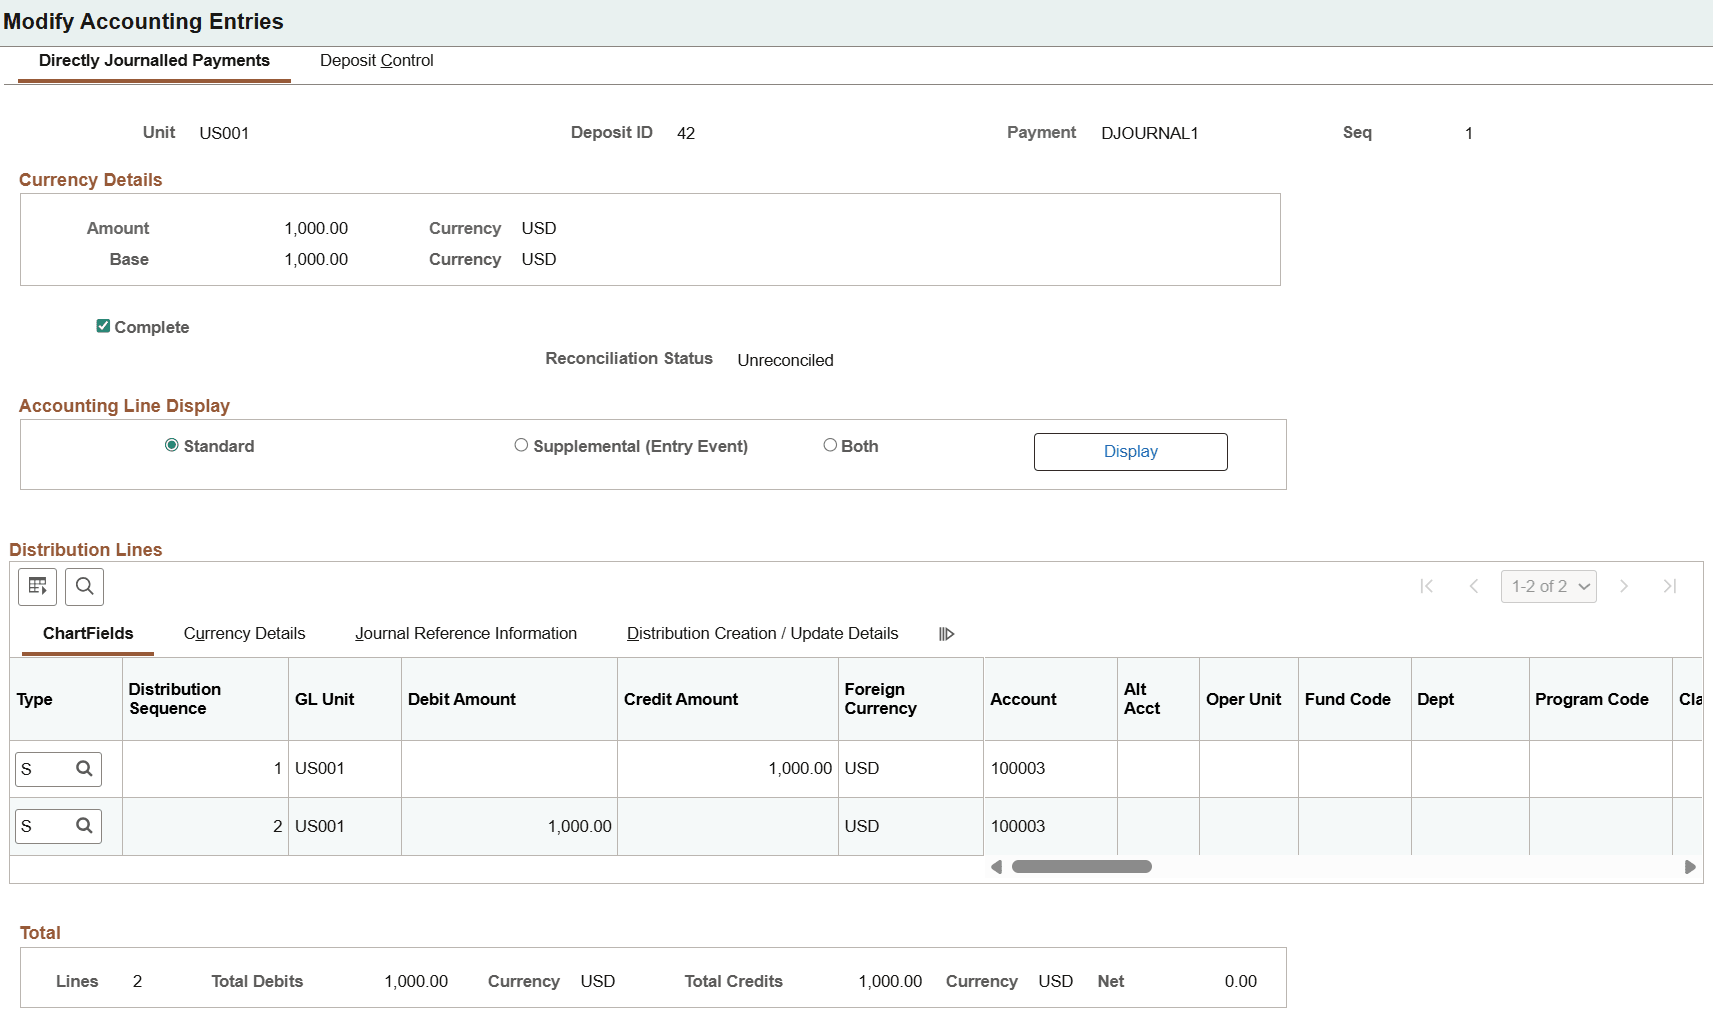Screen dimensions: 1713x1009
Task: Click the Show All Columns icon
Action: click(x=946, y=633)
